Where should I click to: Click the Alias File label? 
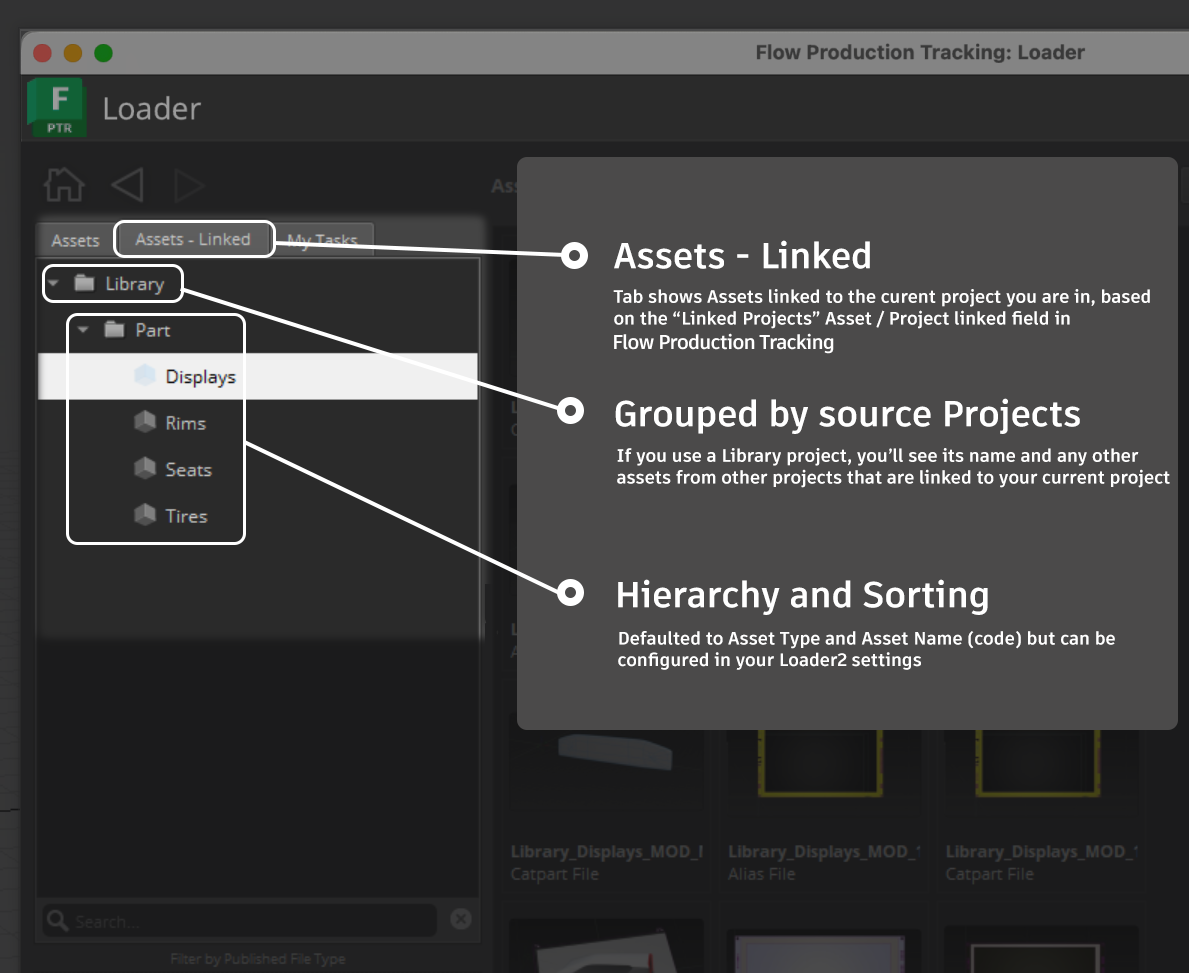coord(761,874)
